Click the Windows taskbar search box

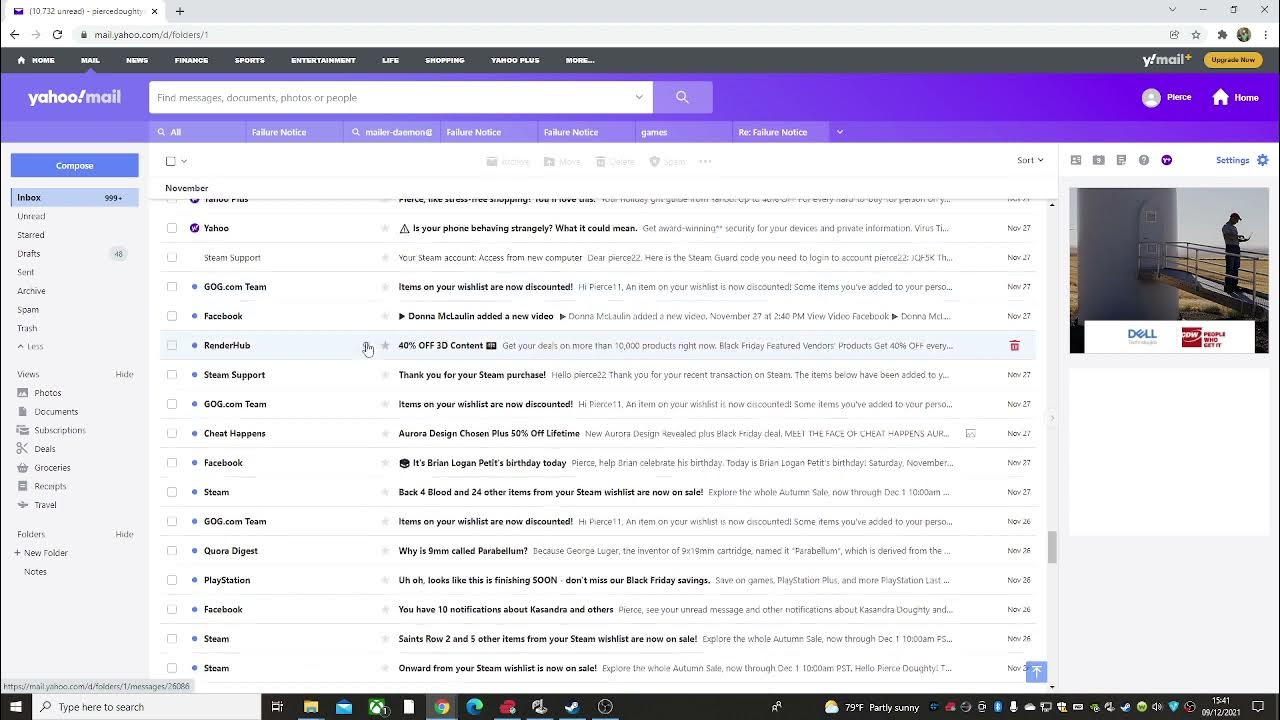146,707
